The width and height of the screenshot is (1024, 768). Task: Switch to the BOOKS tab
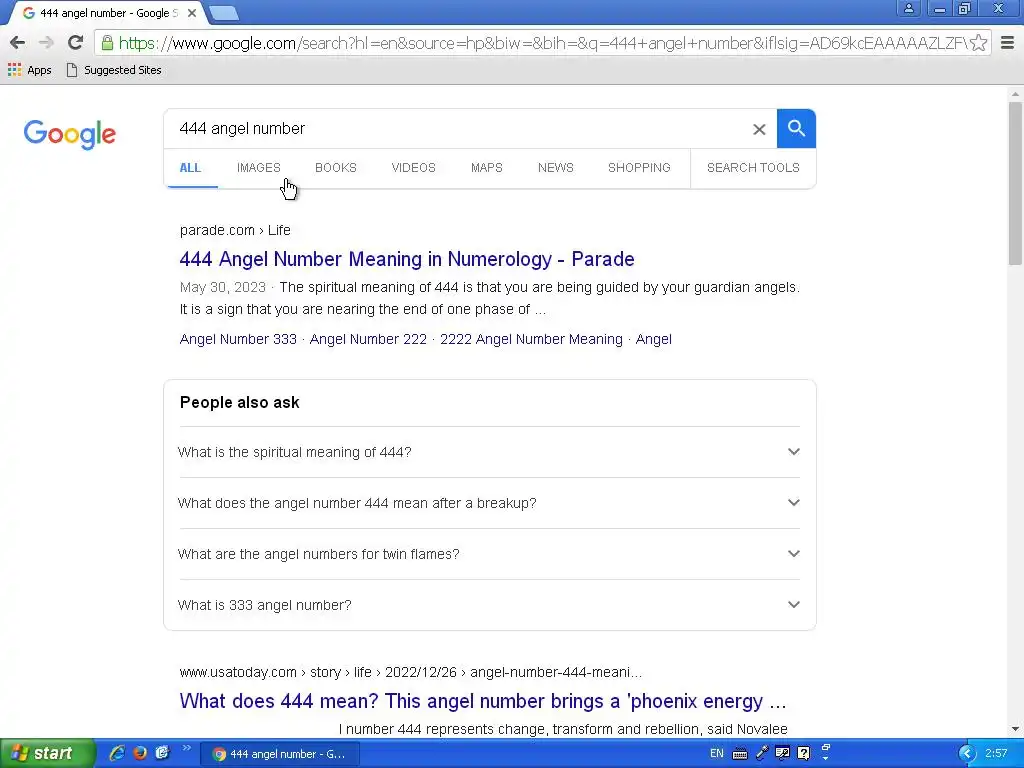[336, 168]
